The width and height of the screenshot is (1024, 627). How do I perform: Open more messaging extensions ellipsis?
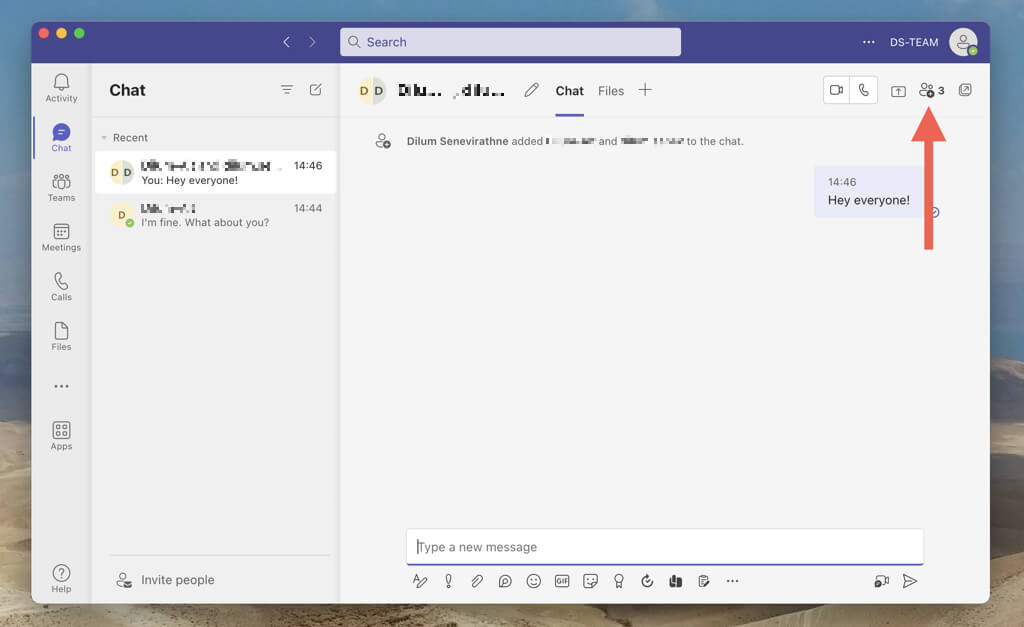(x=733, y=581)
